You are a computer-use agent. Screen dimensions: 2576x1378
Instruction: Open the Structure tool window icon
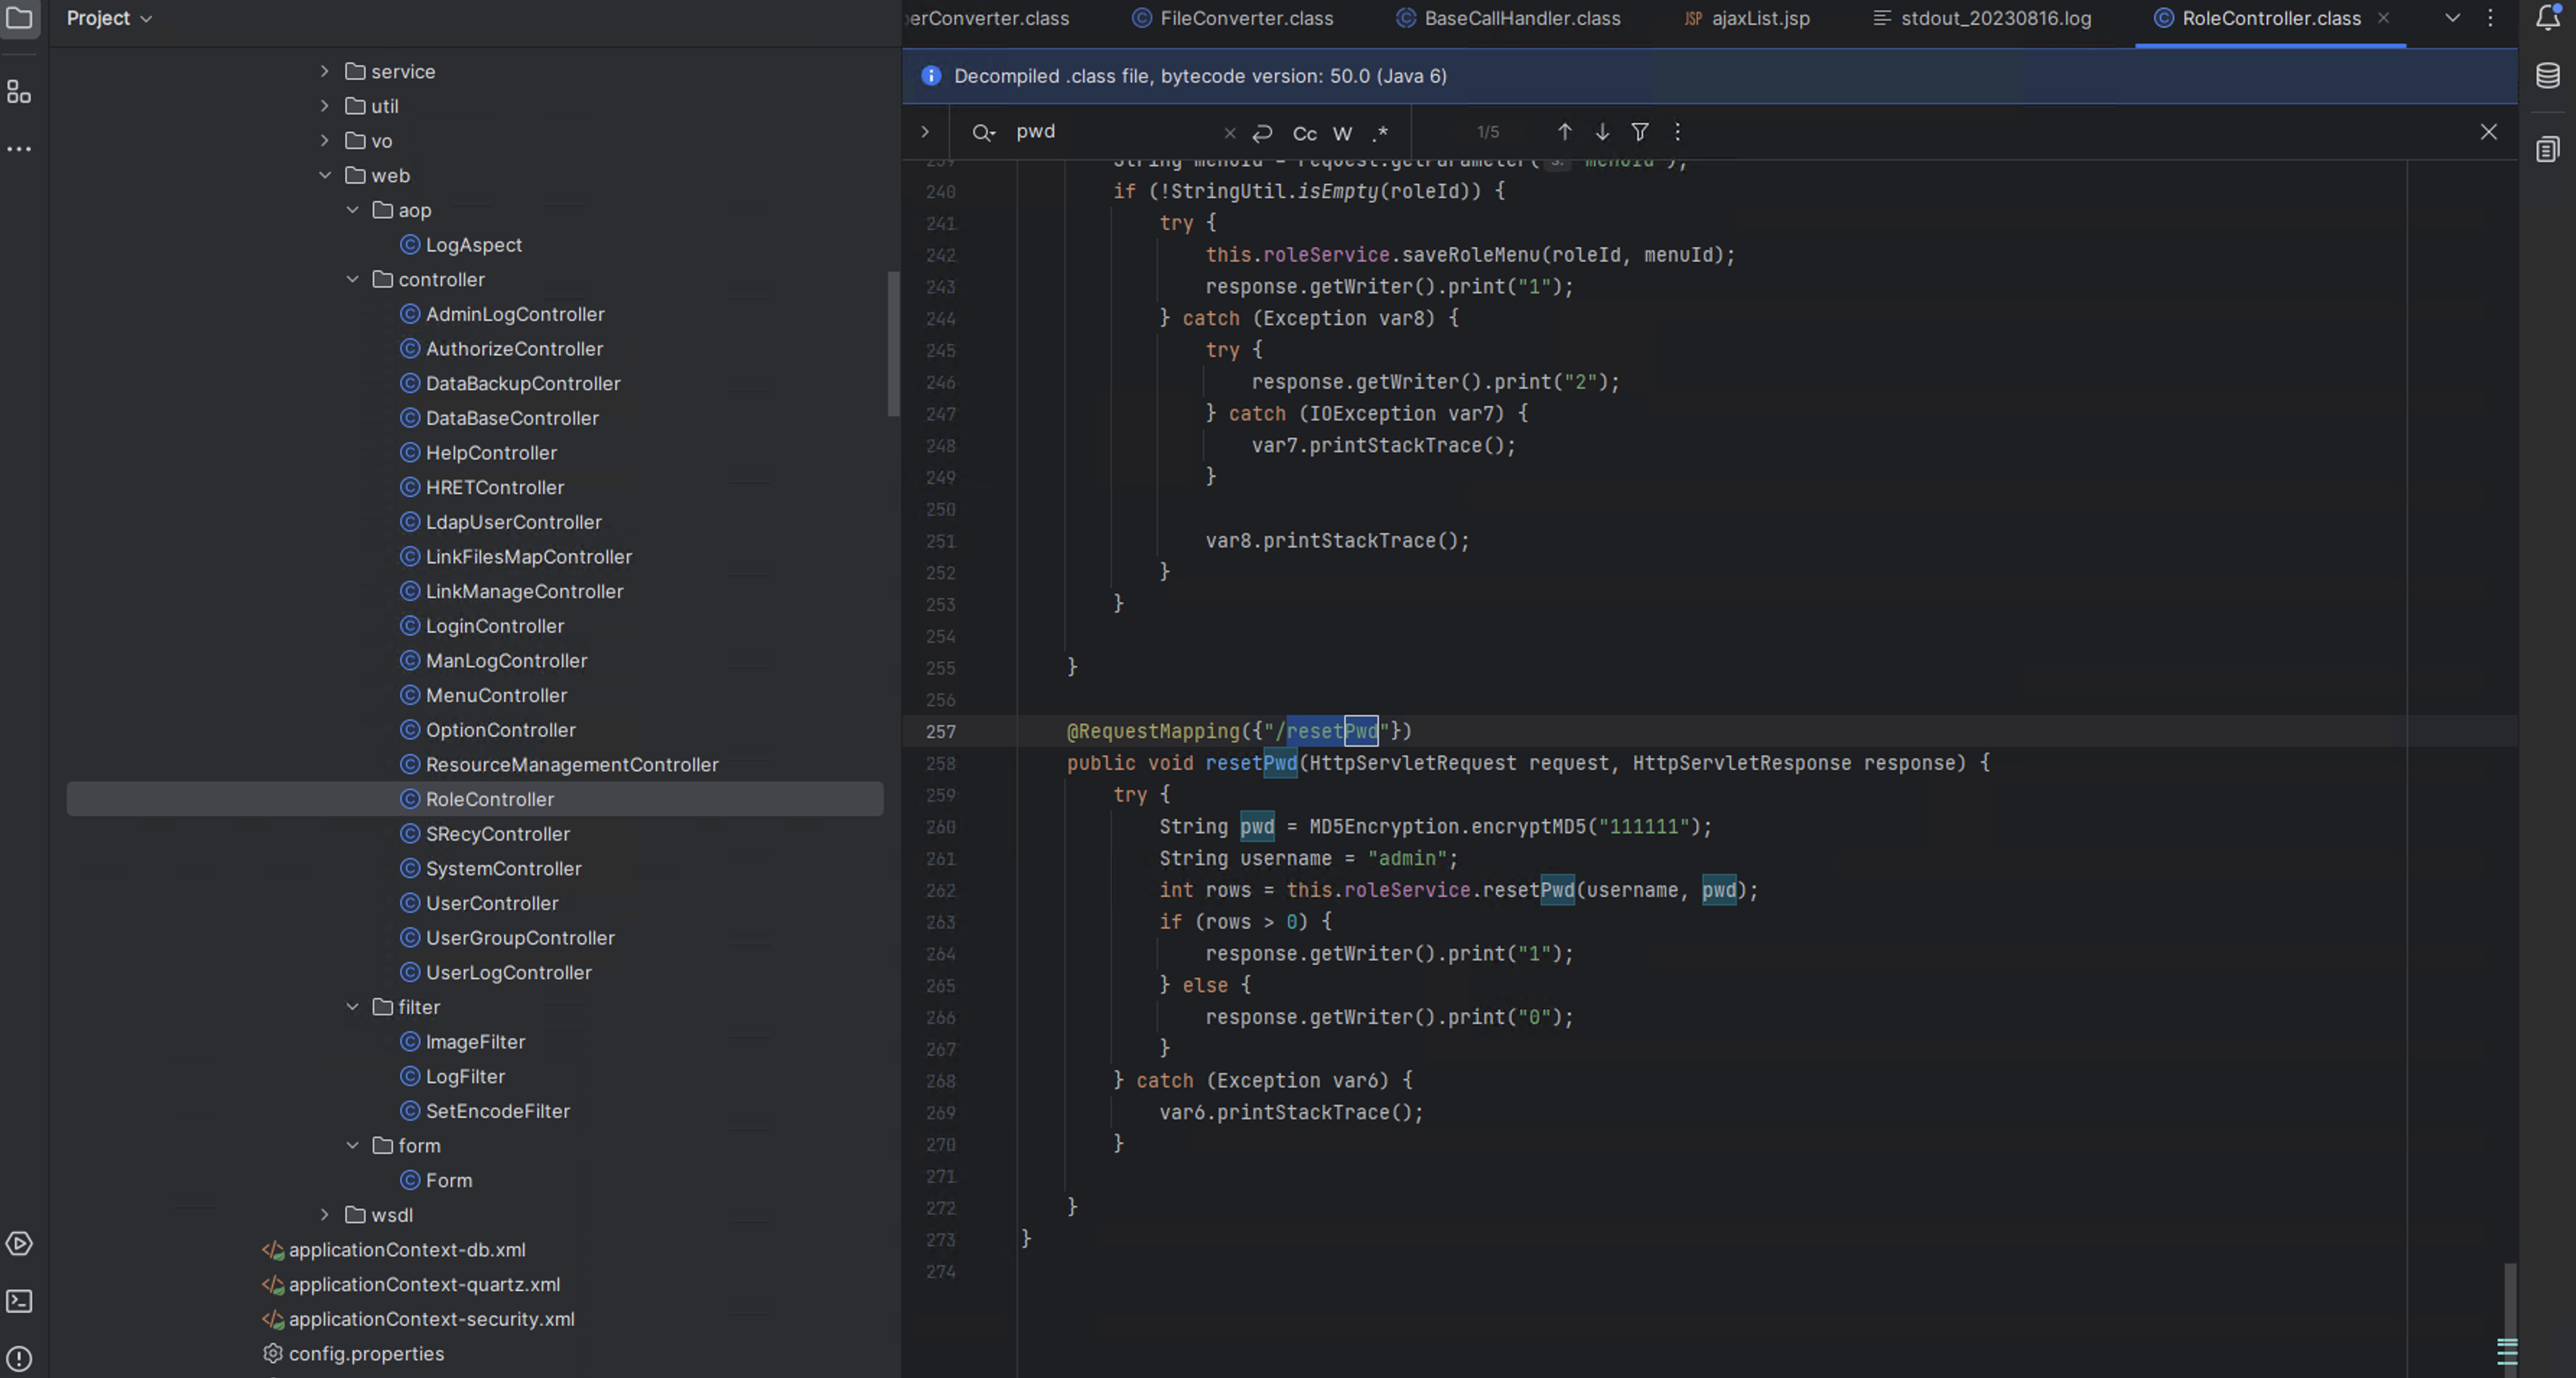click(x=19, y=92)
